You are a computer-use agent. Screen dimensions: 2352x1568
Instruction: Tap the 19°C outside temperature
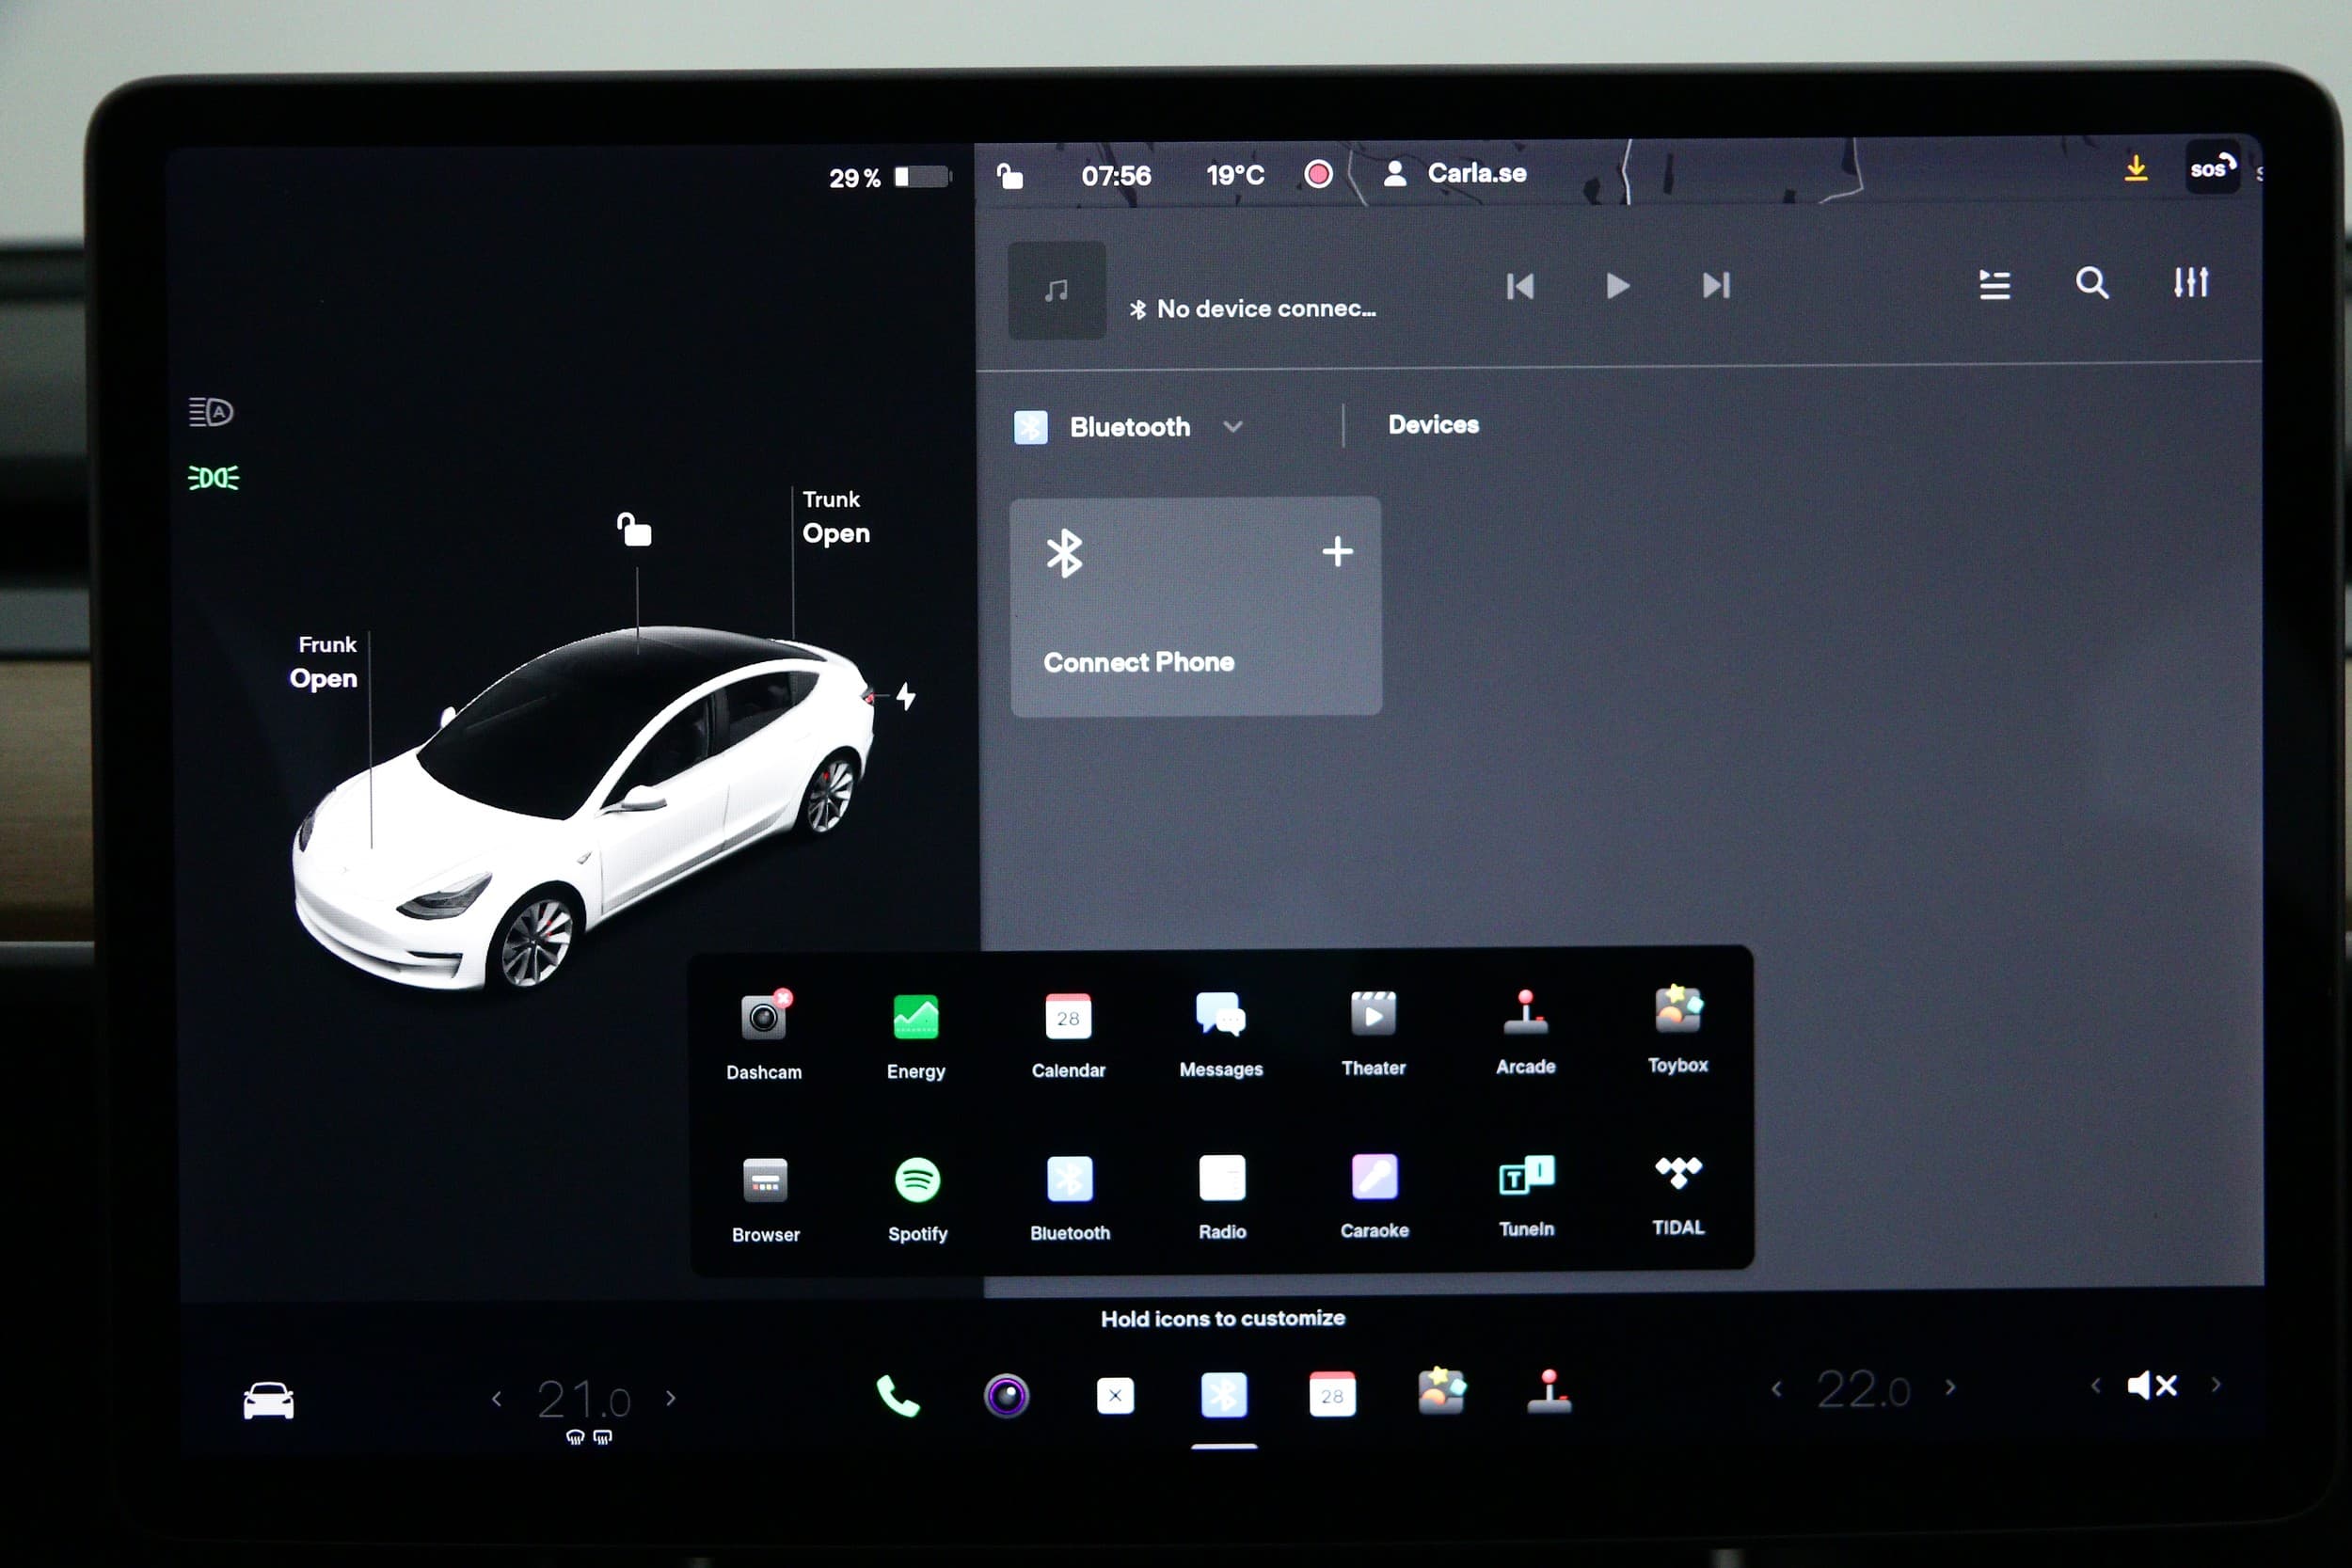pos(1235,175)
